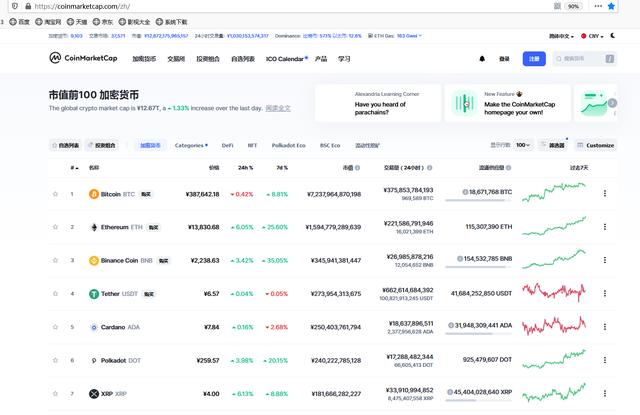Toggle dark mode moon icon
Image resolution: width=640 pixels, height=415 pixels.
coord(613,36)
